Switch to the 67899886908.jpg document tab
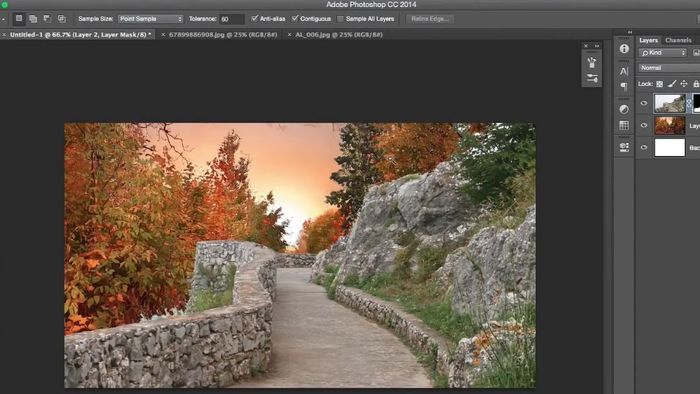 point(223,34)
